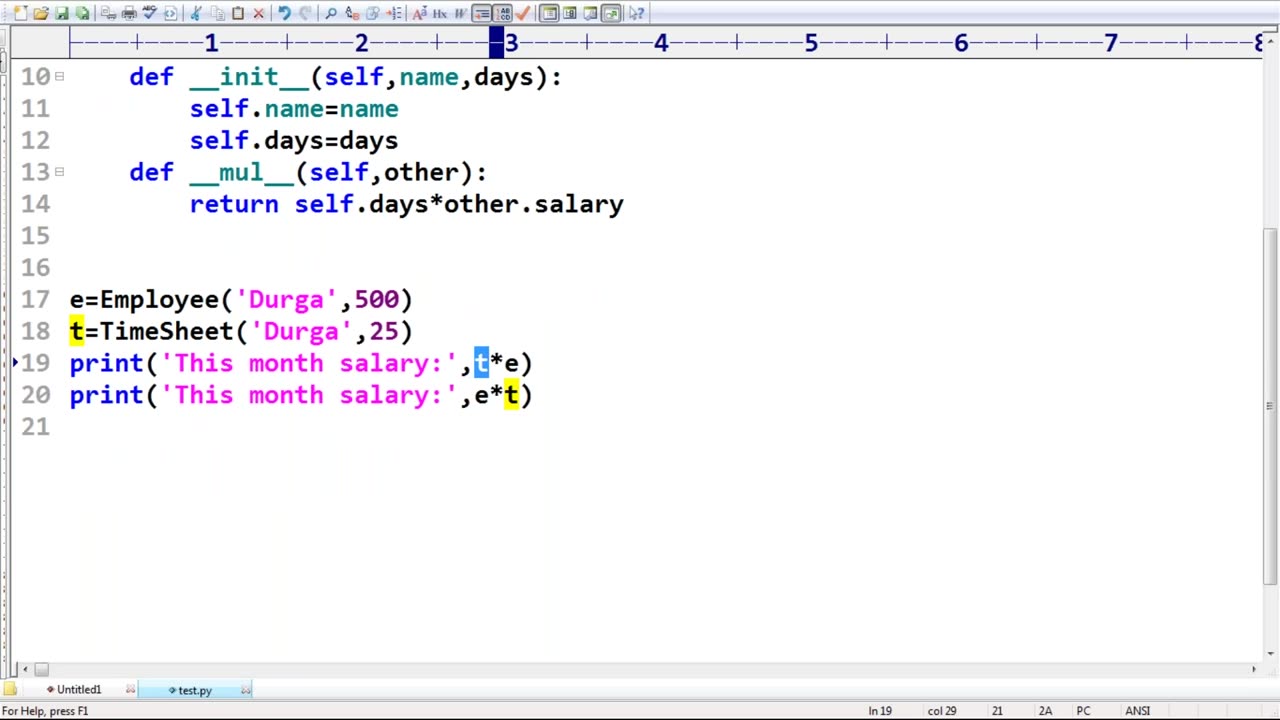Click the '2A' status bar value

(1045, 711)
